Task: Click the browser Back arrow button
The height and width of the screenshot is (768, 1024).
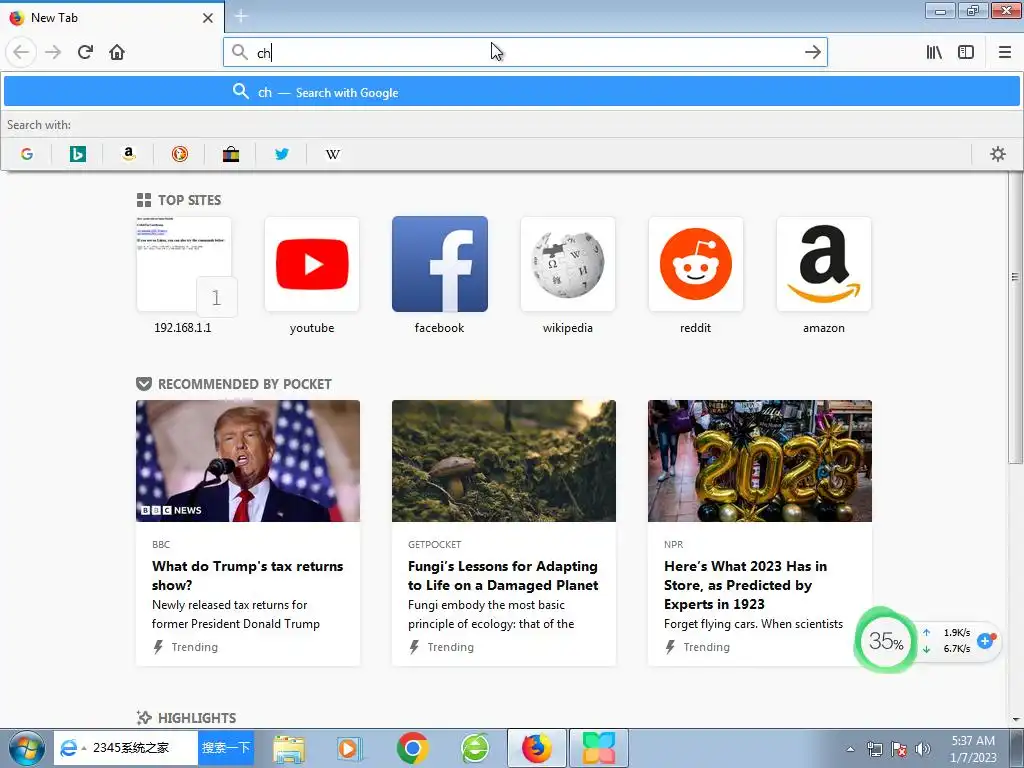Action: 21,52
